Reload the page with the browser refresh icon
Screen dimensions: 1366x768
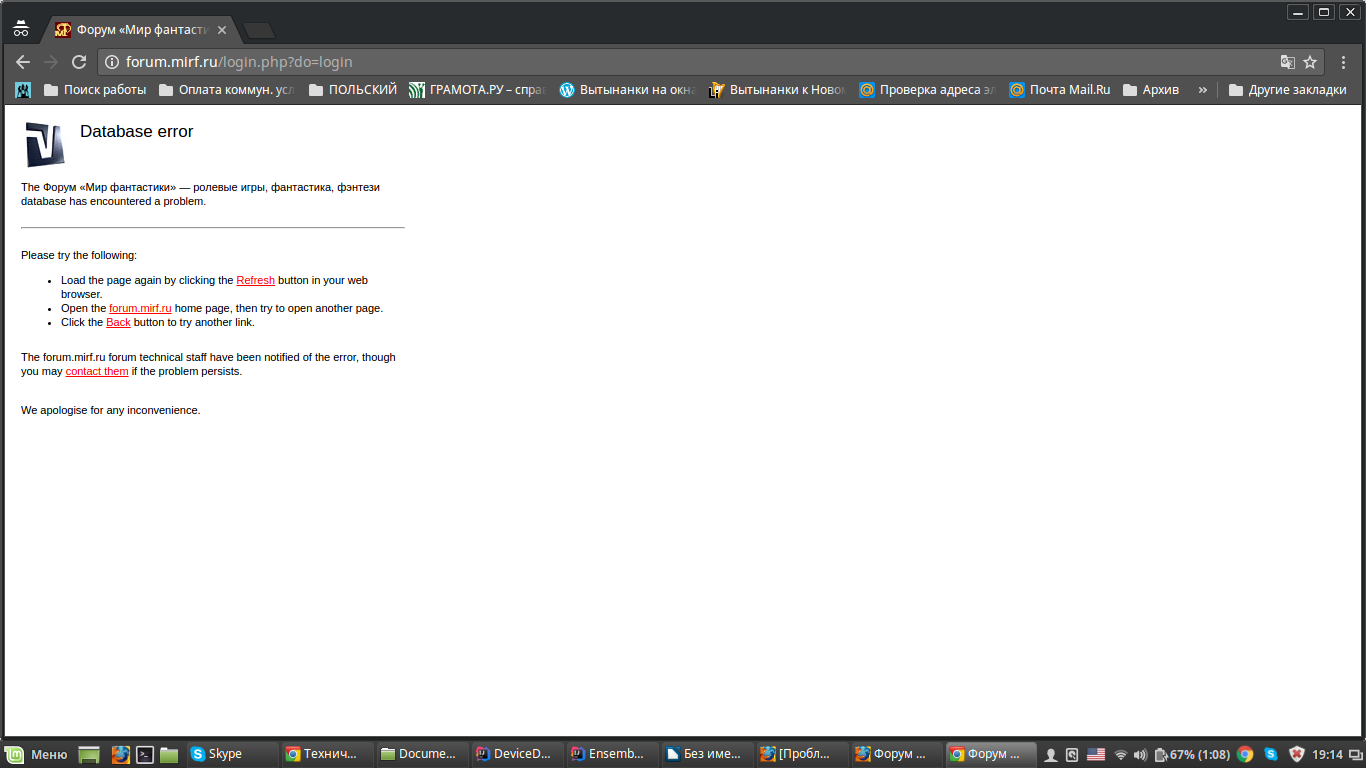79,62
